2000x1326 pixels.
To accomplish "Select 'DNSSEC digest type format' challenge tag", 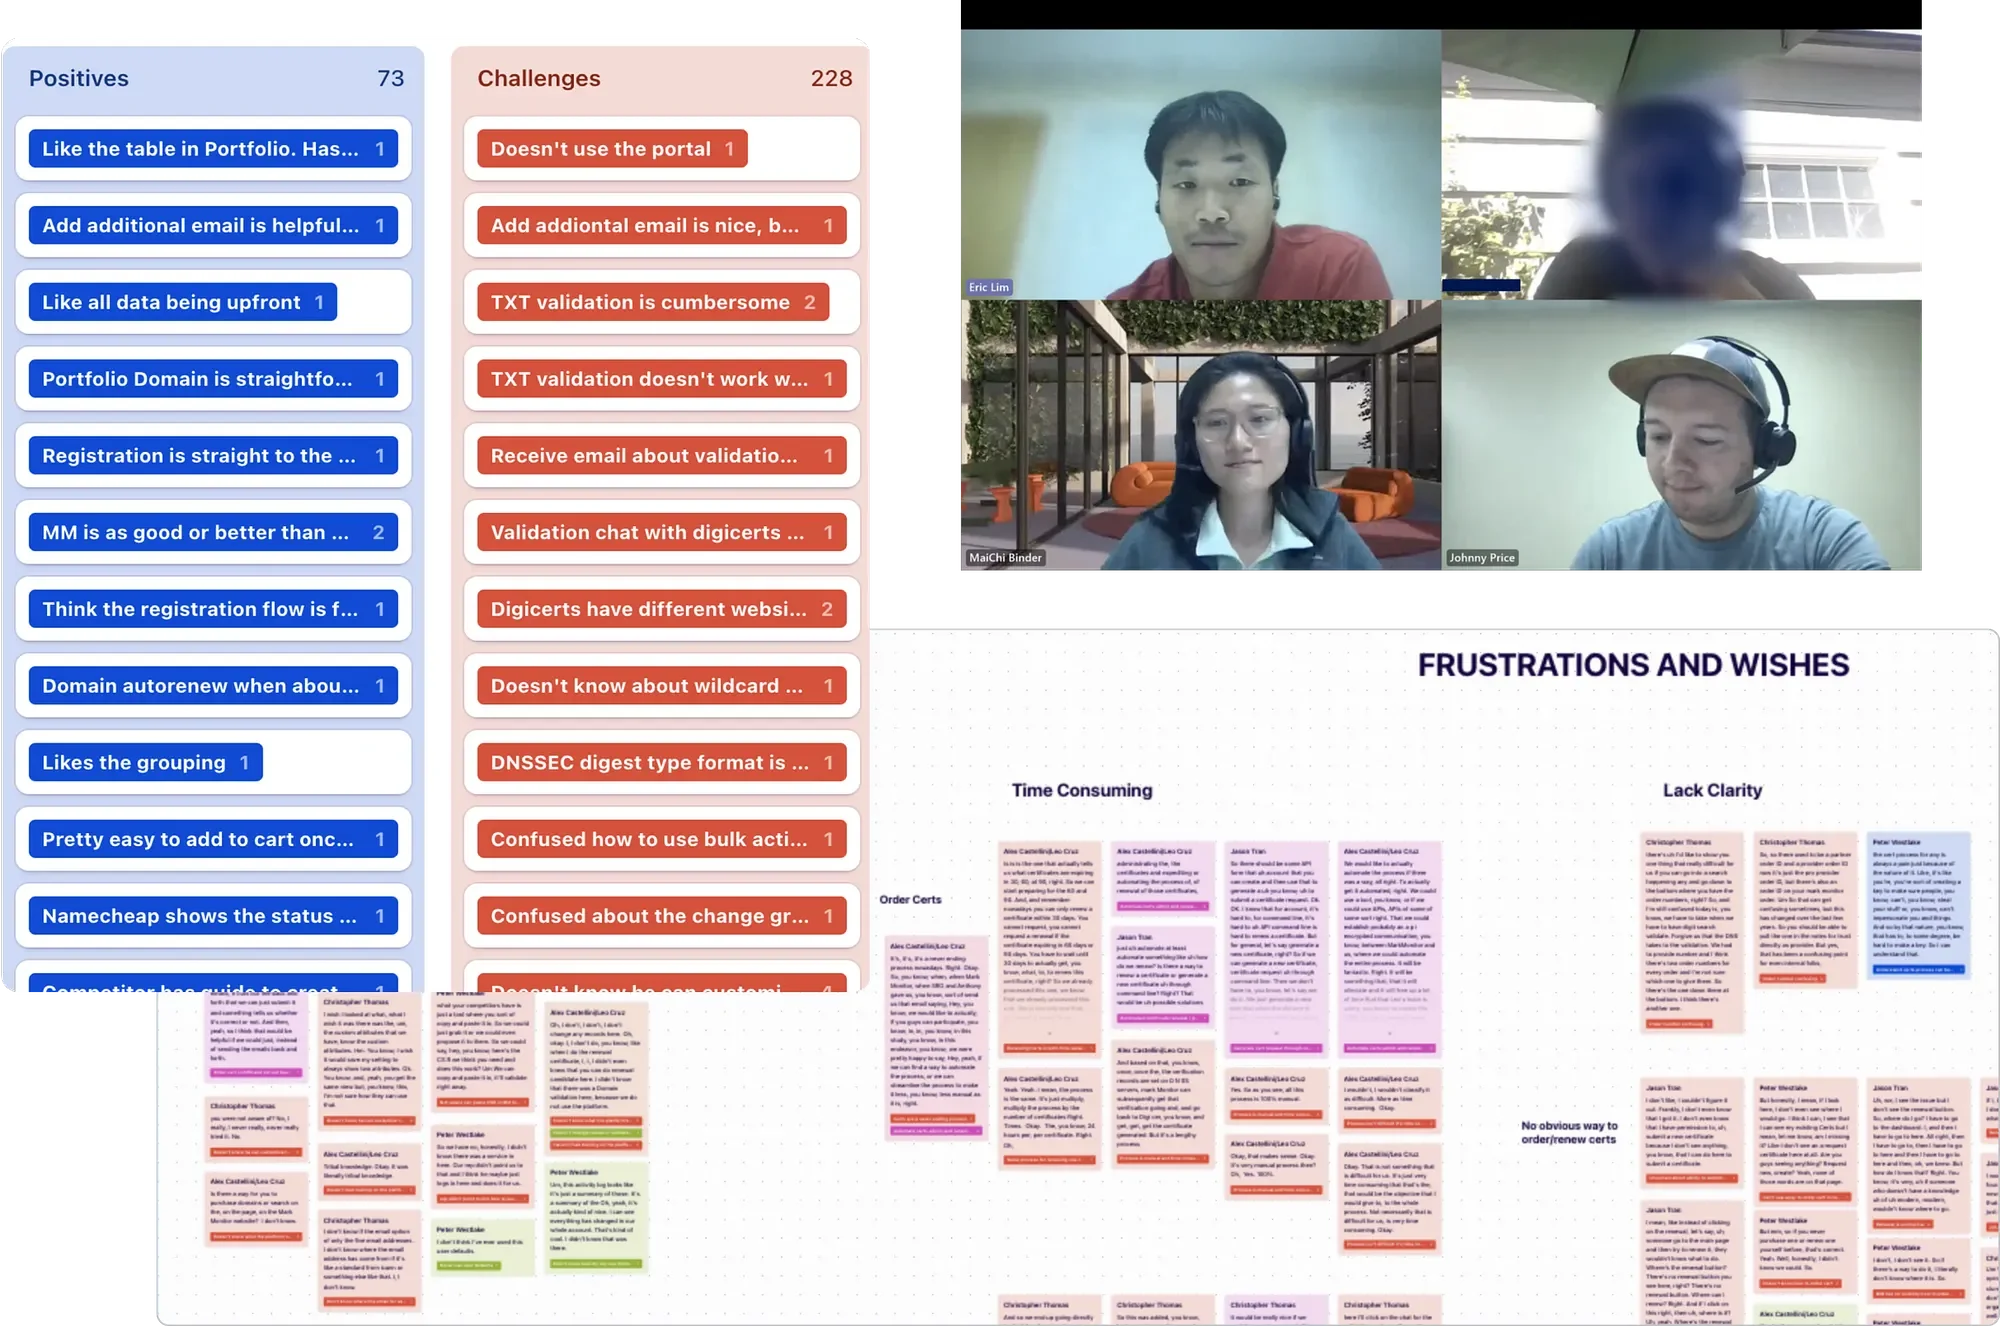I will 660,763.
